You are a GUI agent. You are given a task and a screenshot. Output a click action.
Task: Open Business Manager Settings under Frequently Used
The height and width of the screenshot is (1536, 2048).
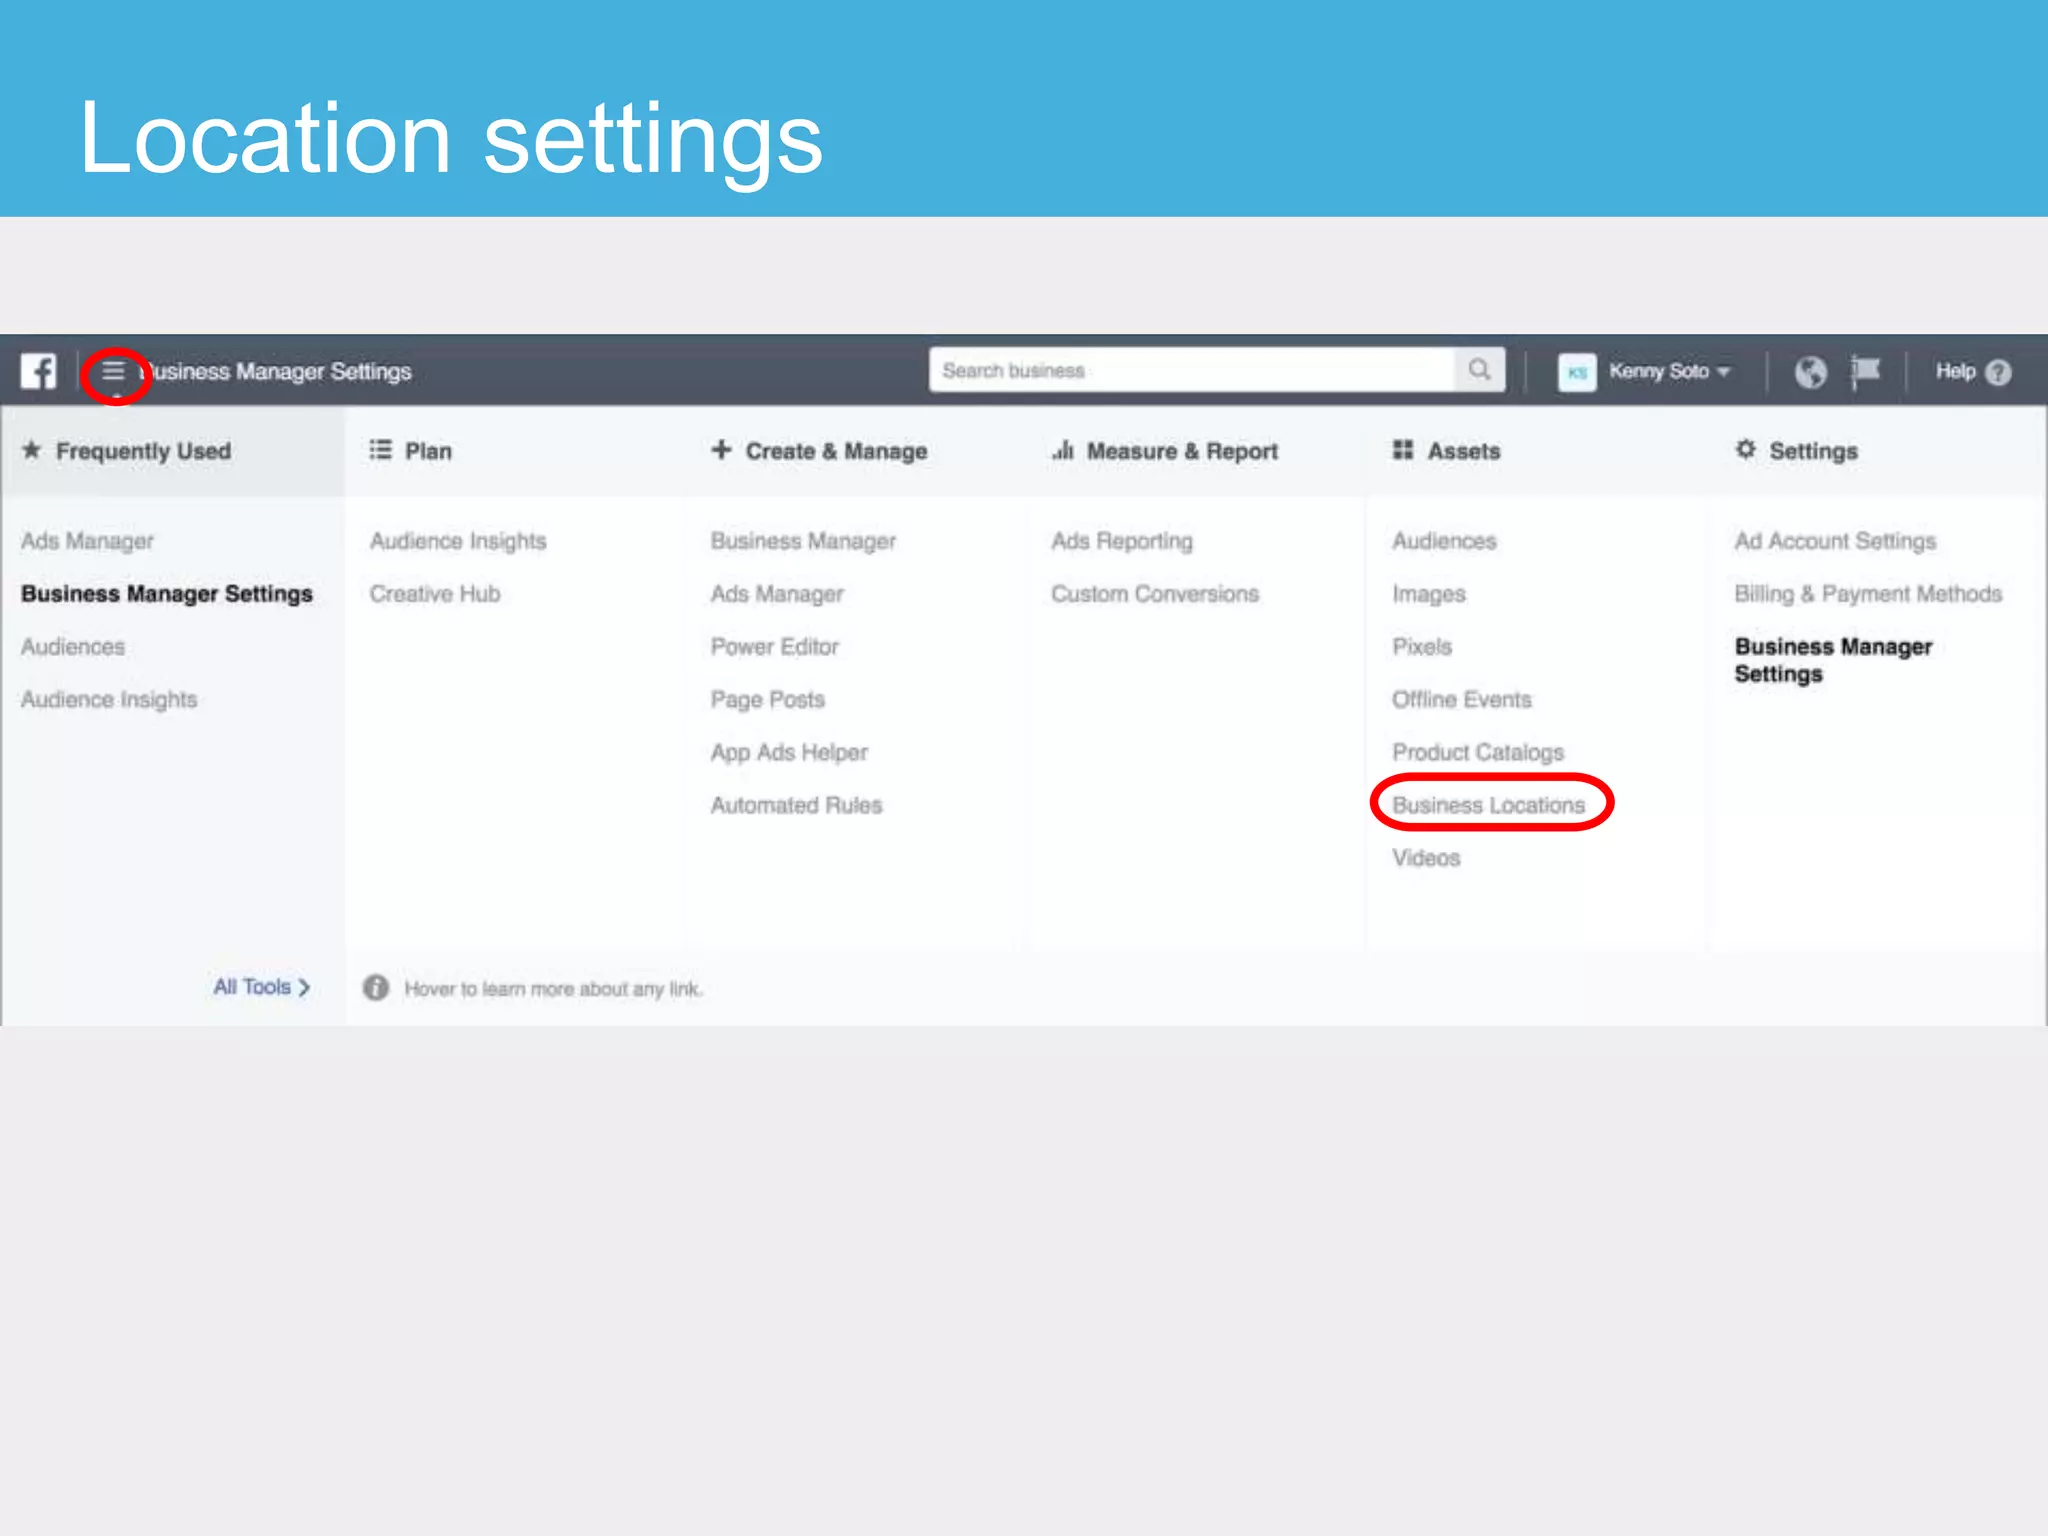(x=167, y=594)
